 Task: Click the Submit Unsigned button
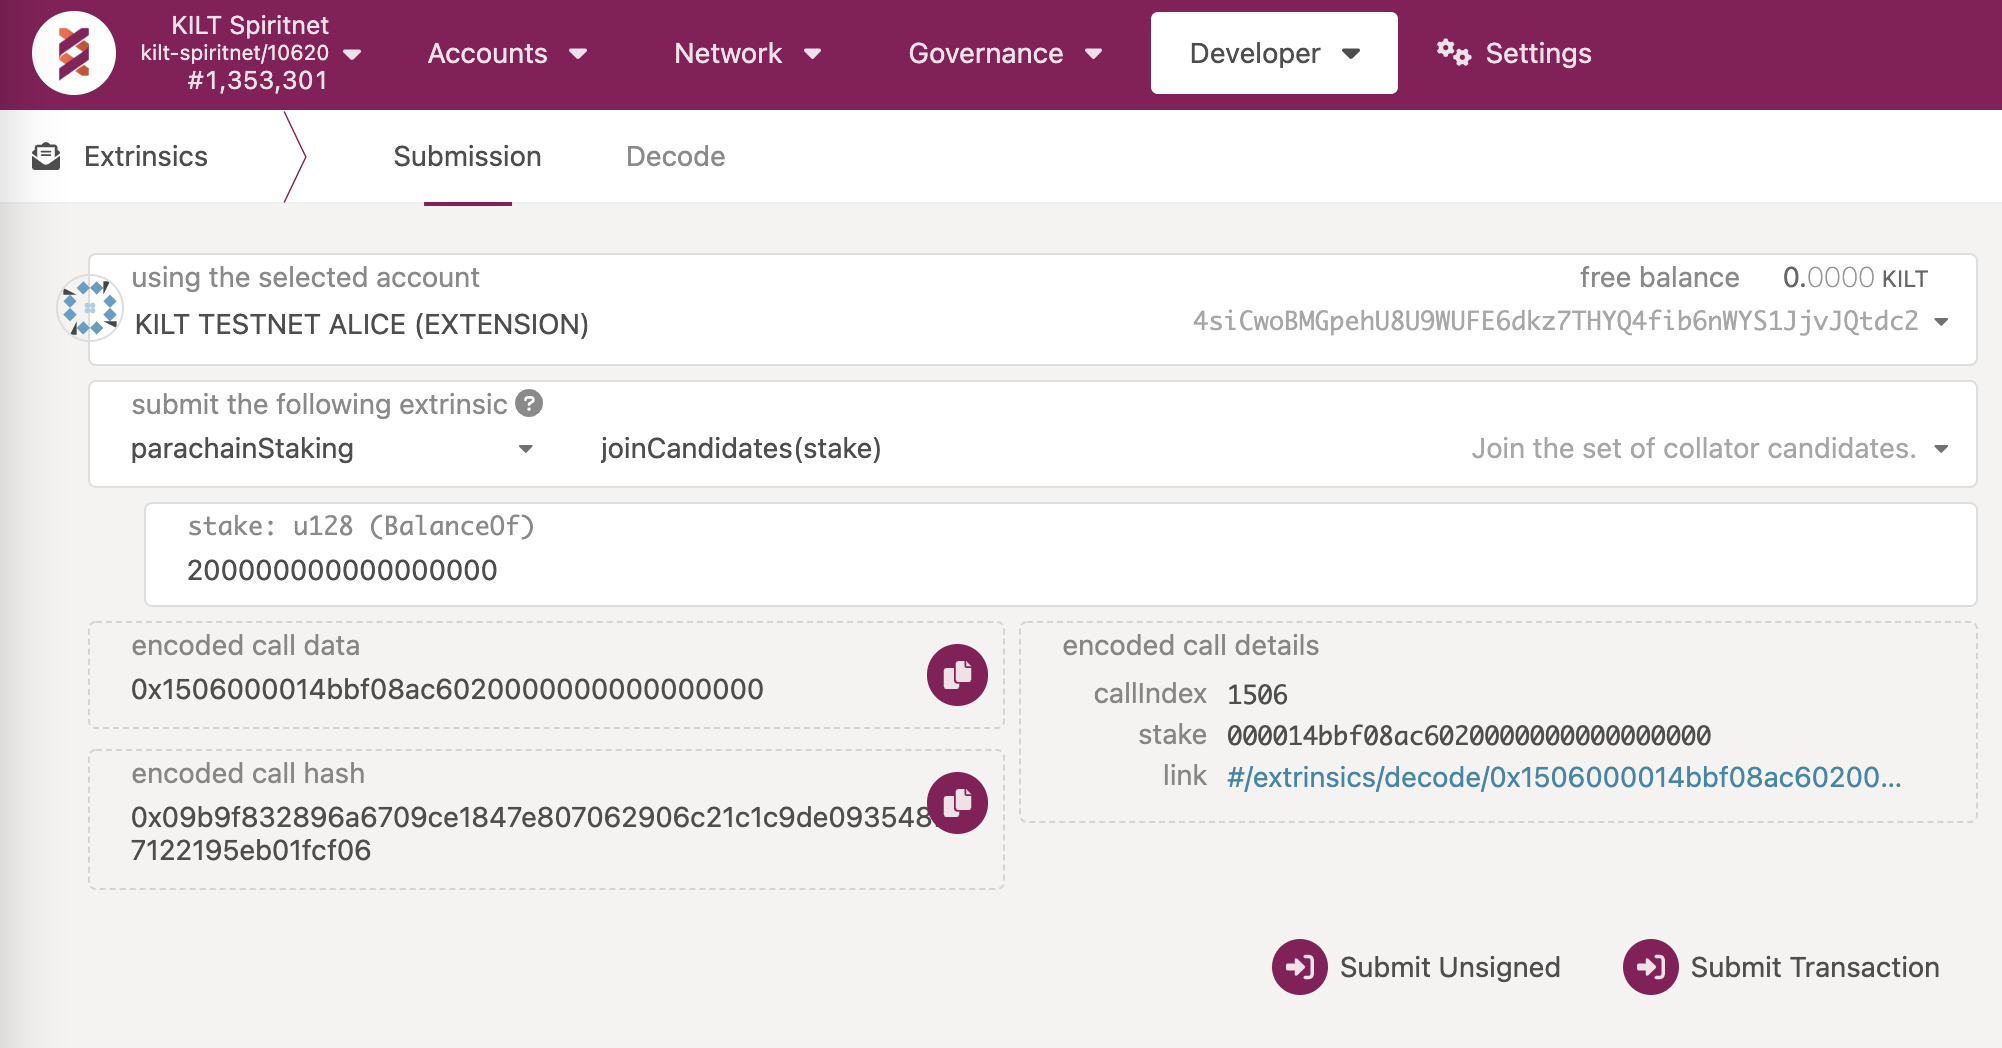coord(1417,967)
